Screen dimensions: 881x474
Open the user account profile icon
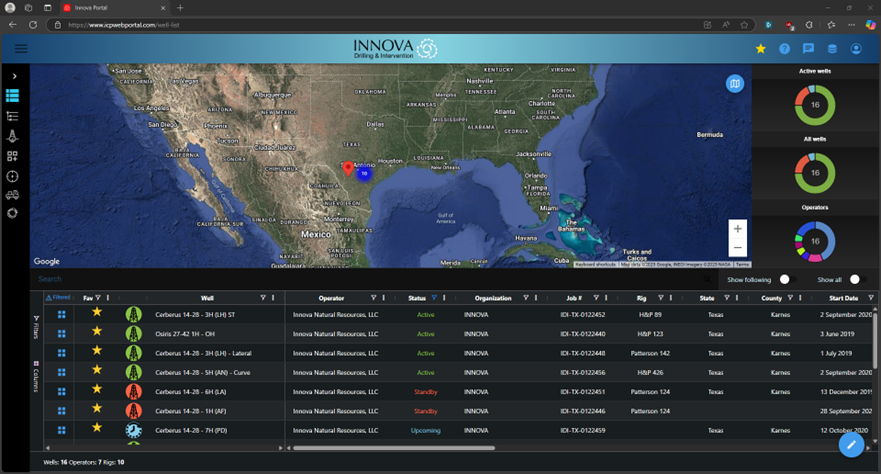(x=856, y=48)
